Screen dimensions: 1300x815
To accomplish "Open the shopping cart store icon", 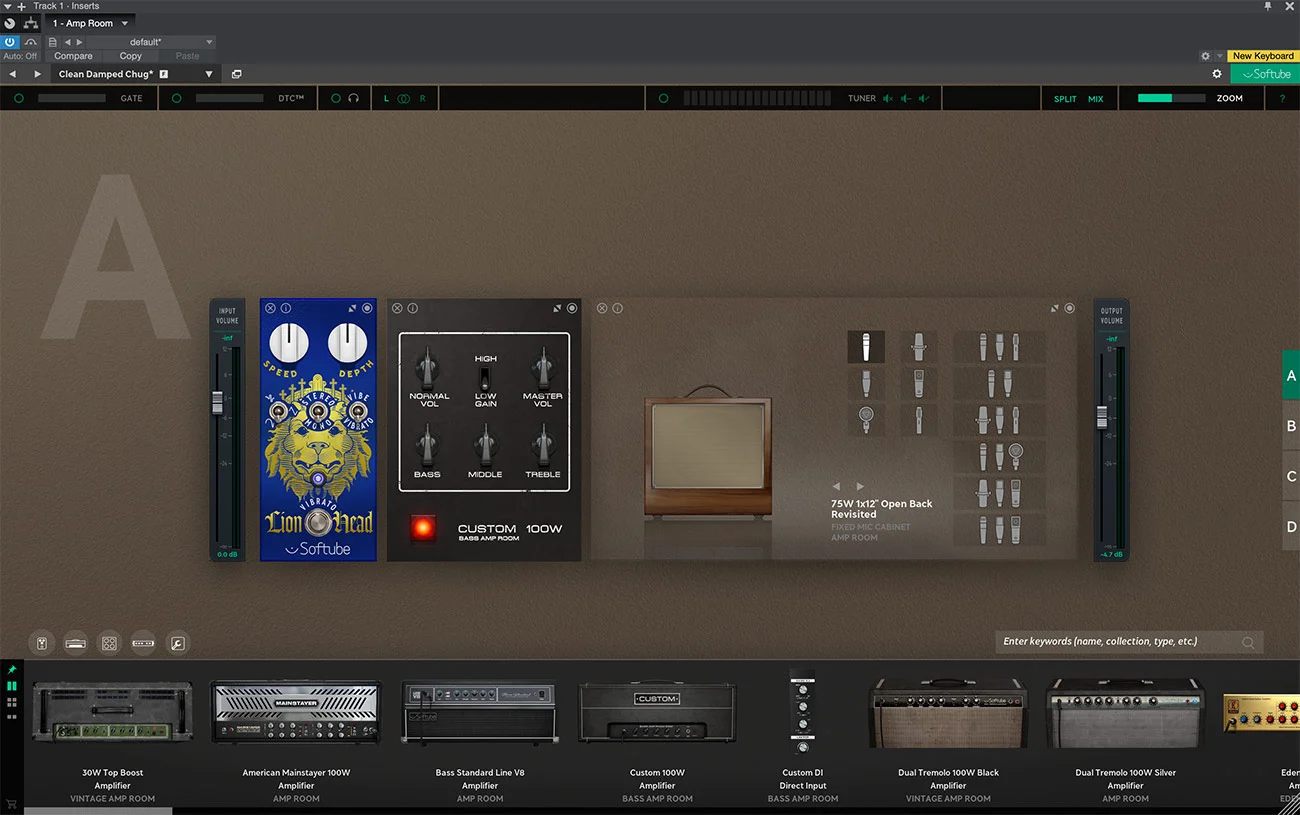I will click(x=12, y=804).
